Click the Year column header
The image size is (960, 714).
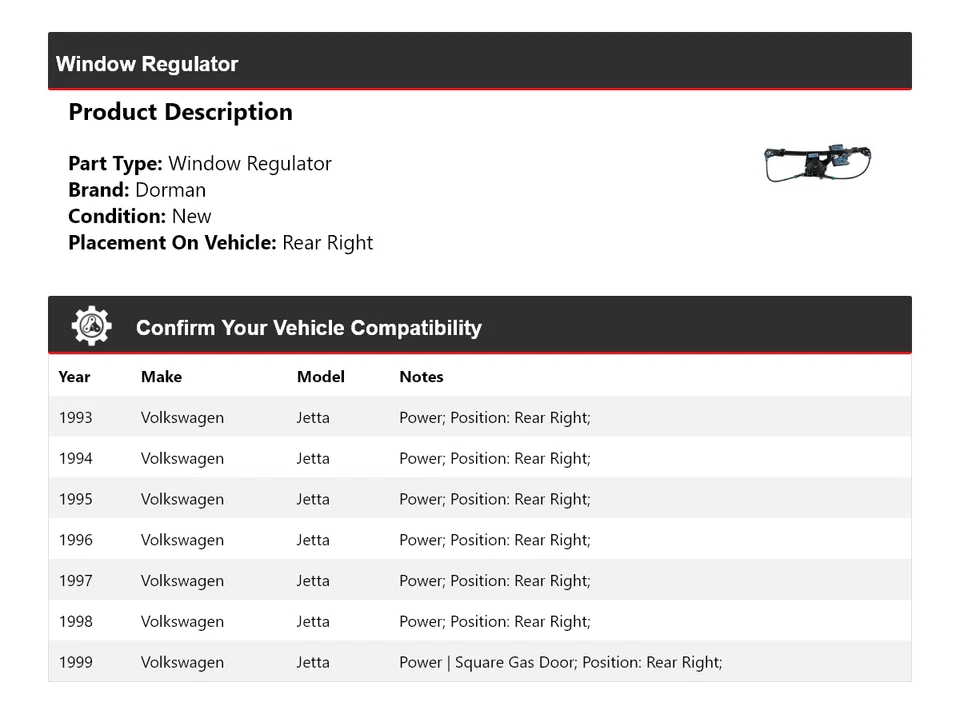click(74, 377)
